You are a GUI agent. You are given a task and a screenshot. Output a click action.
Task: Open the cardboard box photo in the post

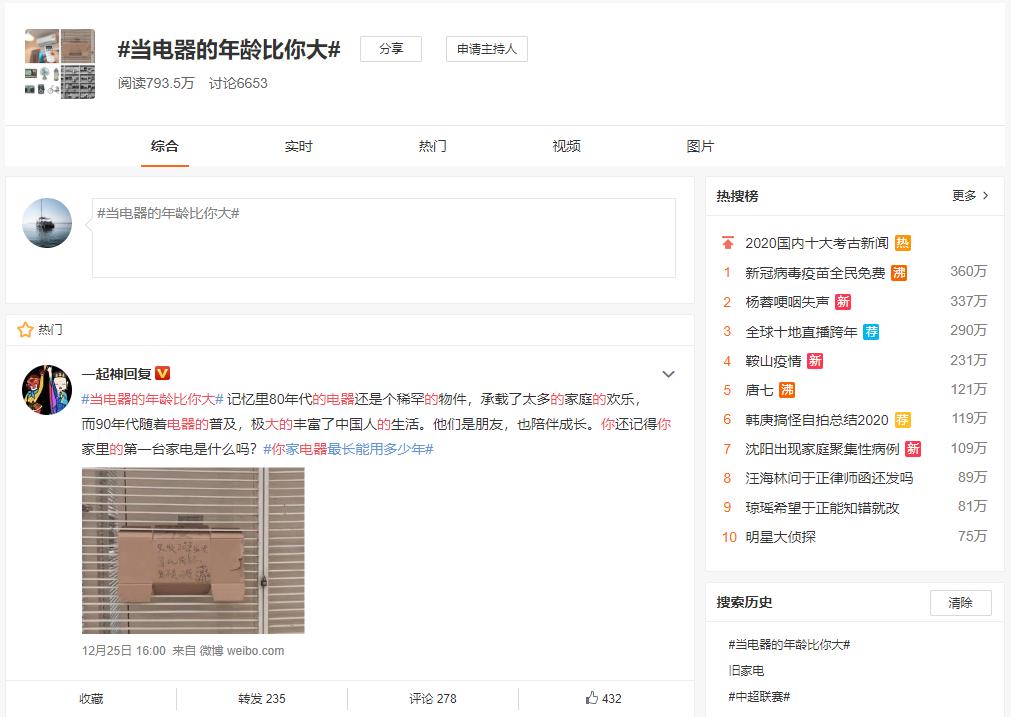192,550
